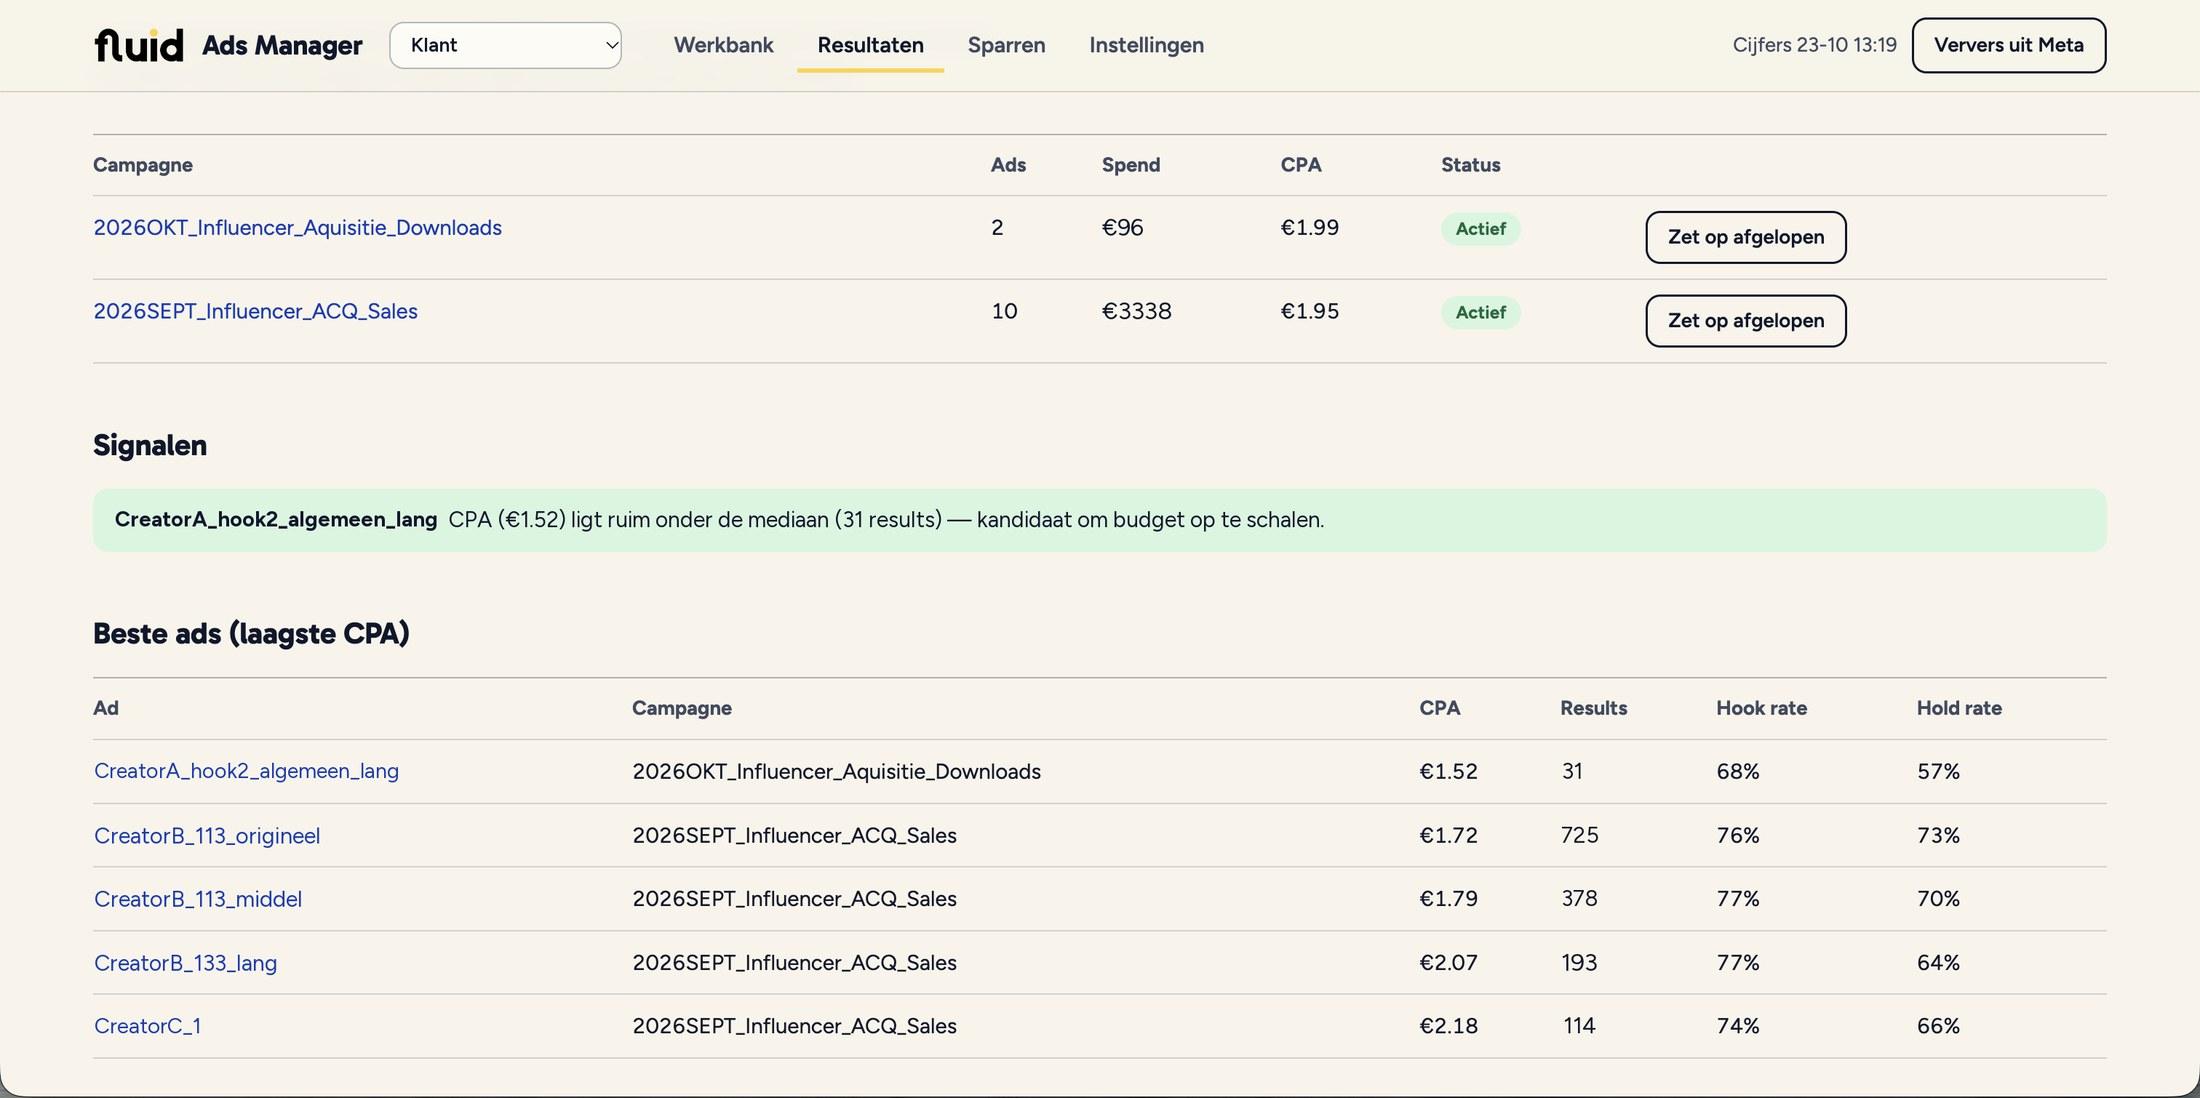Screen dimensions: 2200x1098
Task: Click the Signalen heading
Action: (x=150, y=446)
